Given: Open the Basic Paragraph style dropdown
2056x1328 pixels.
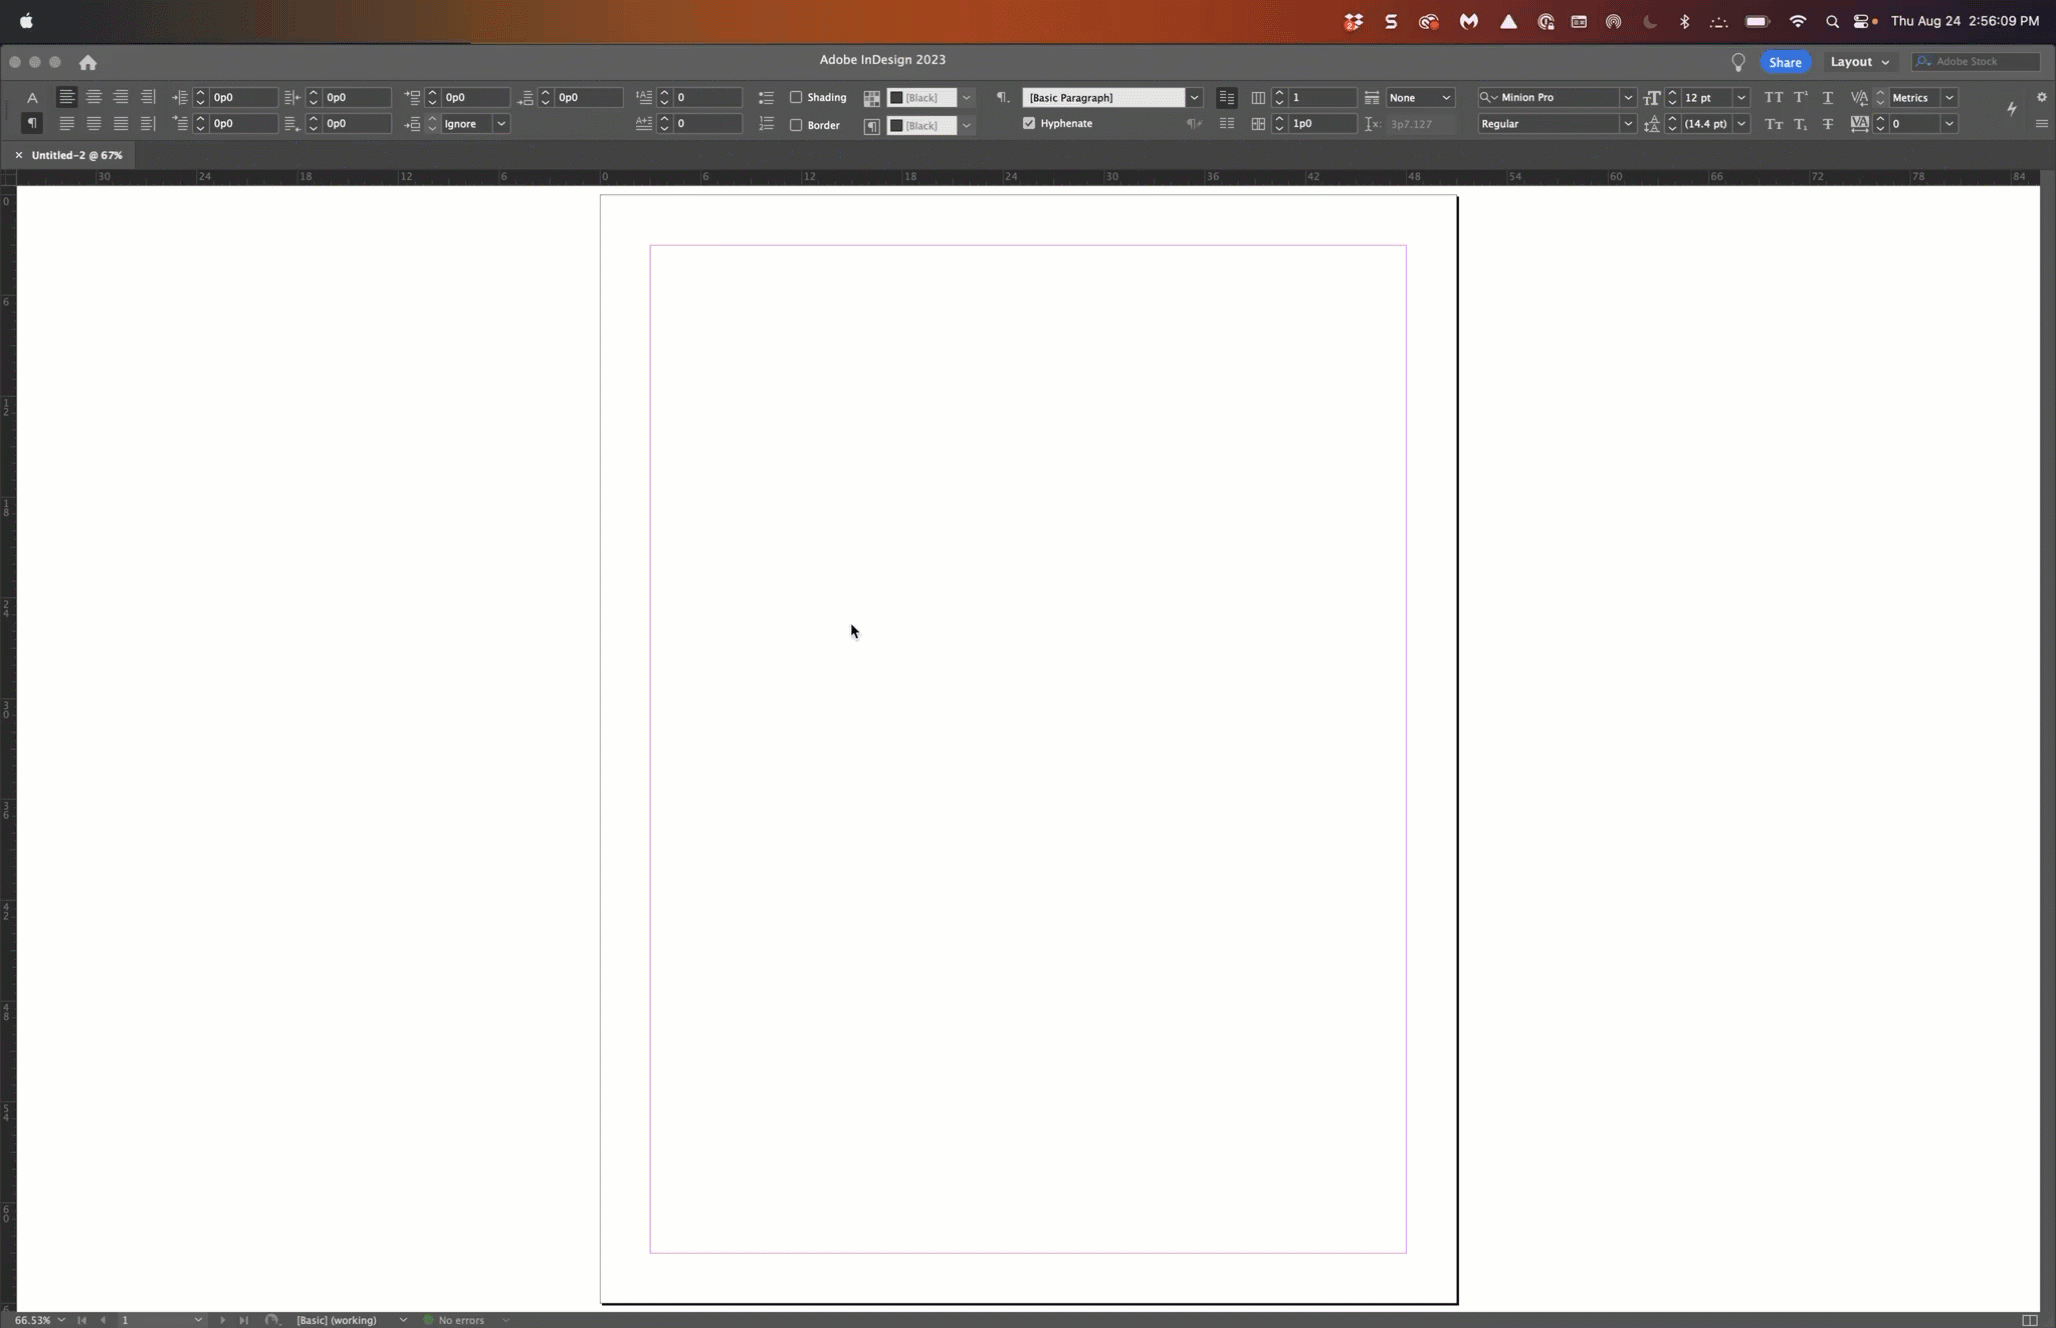Looking at the screenshot, I should [1194, 97].
